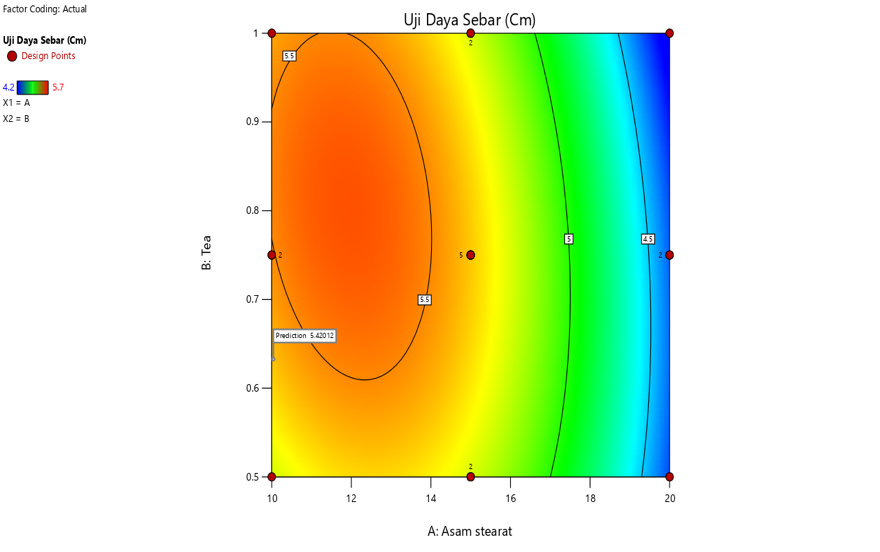The height and width of the screenshot is (552, 880).
Task: Click the left edge middle design point
Action: click(272, 255)
